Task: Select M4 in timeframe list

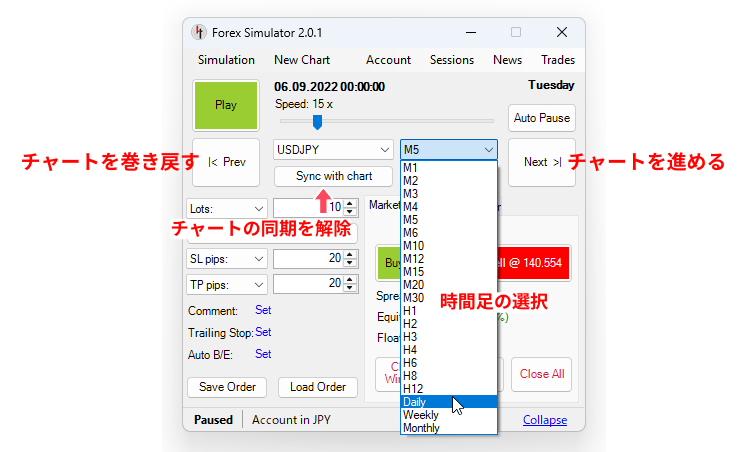Action: [449, 207]
